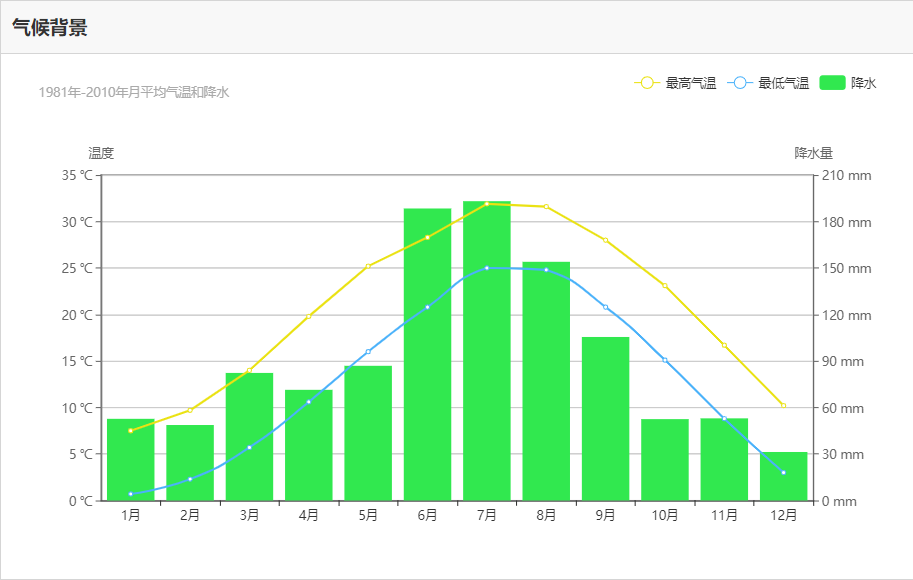The image size is (913, 580).
Task: Select the yellow 最高气温 point at 4月
Action: pos(308,317)
